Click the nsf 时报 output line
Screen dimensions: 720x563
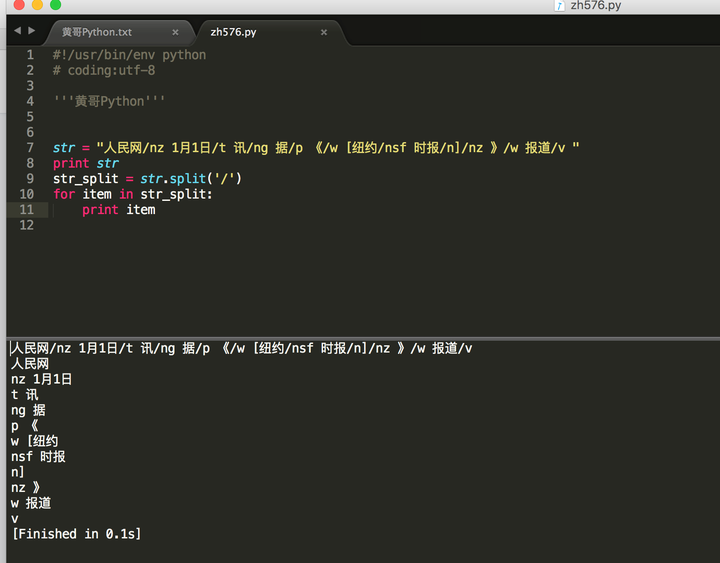click(x=38, y=456)
